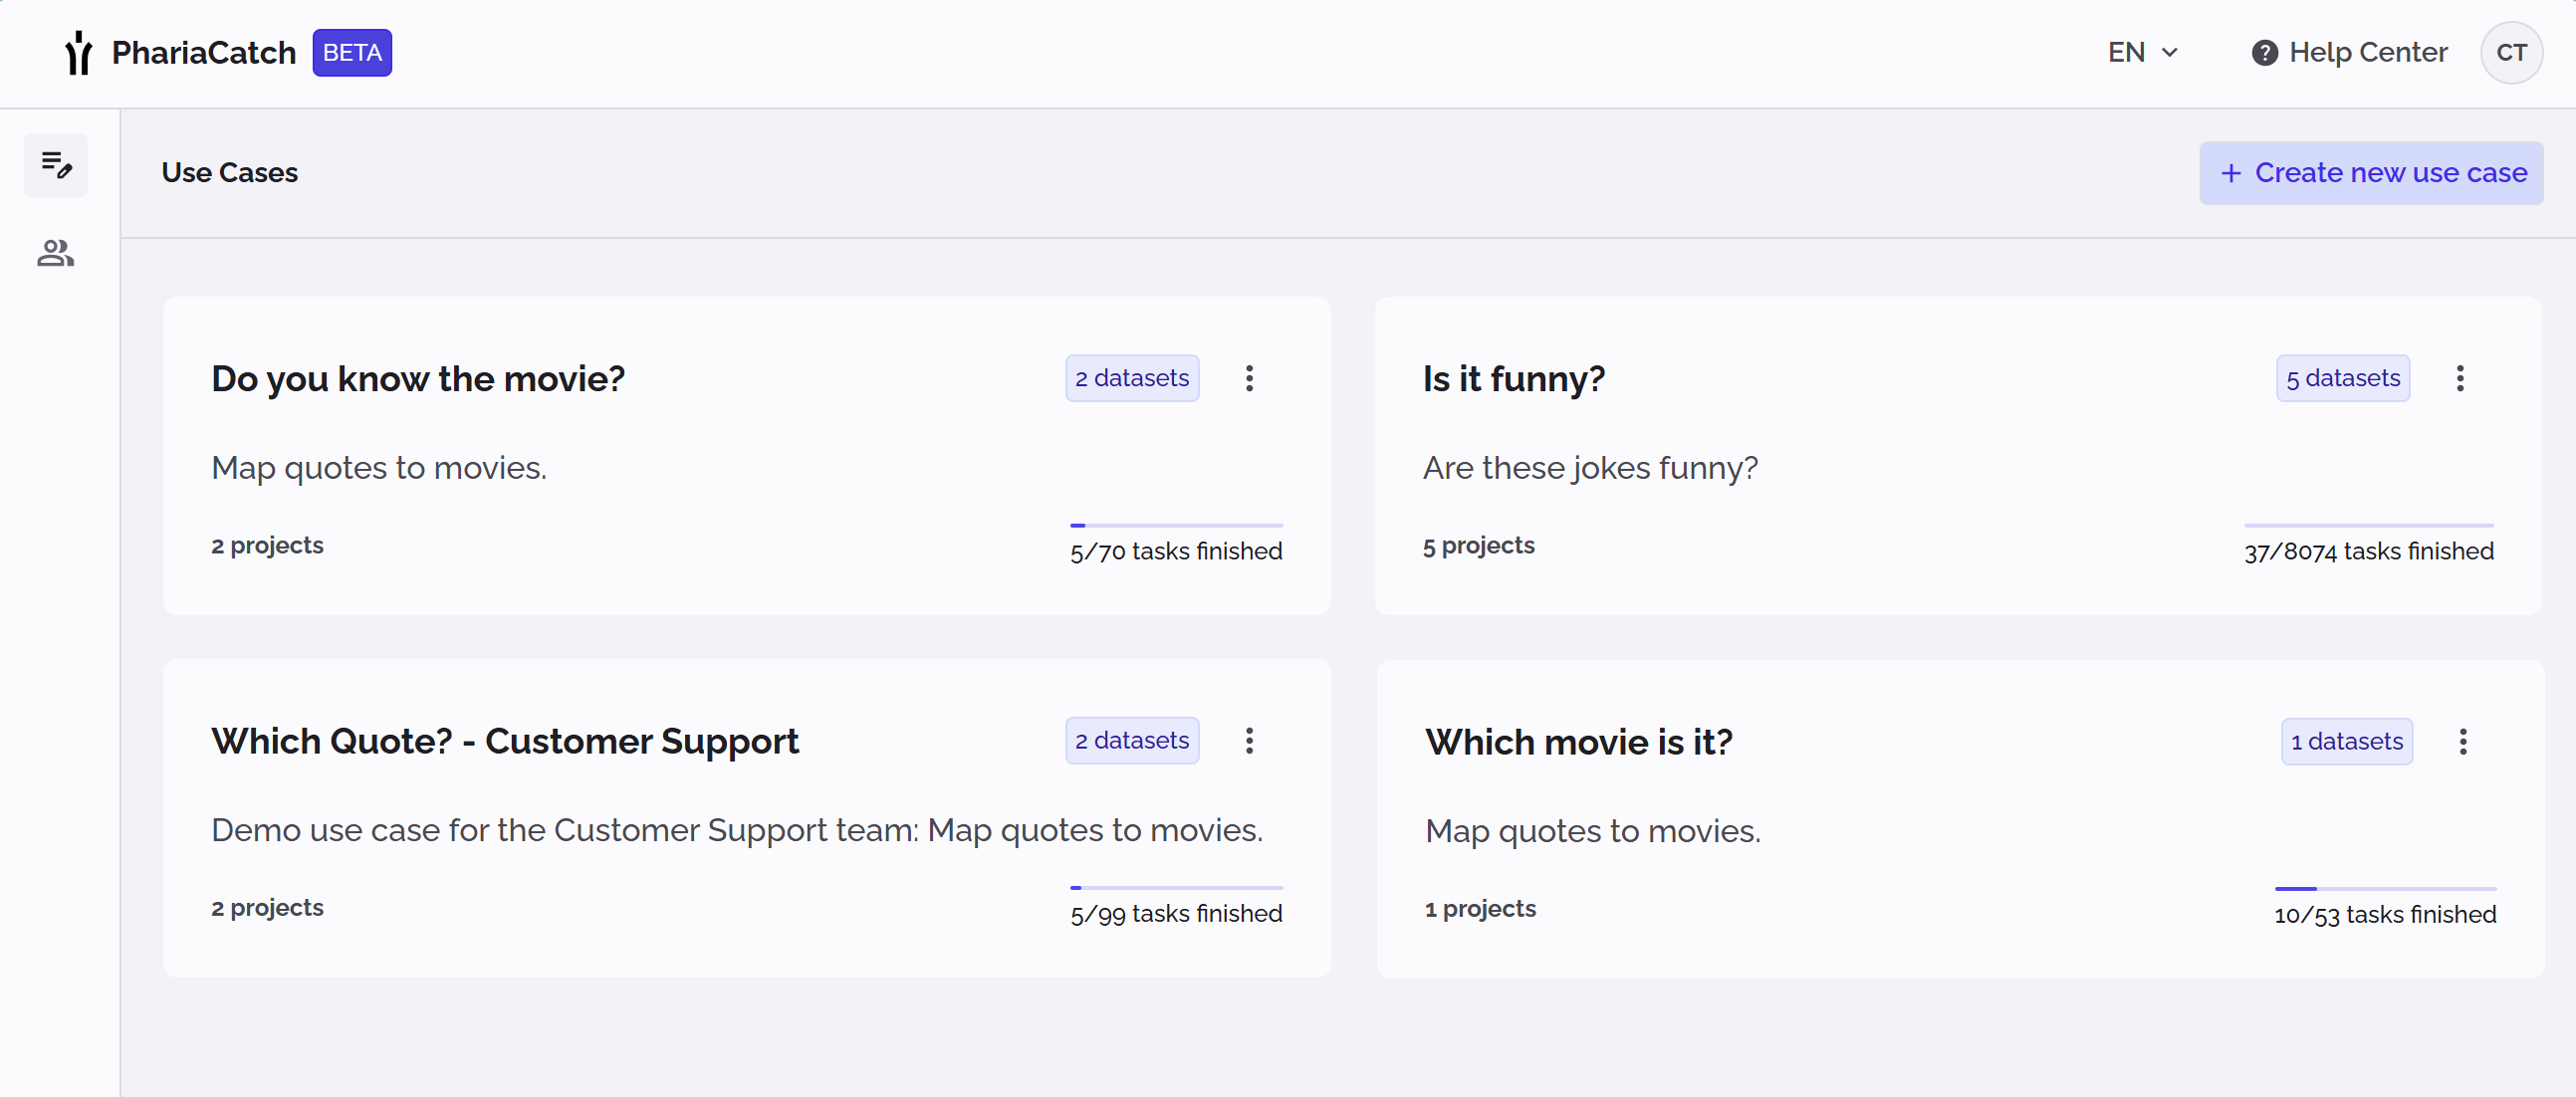Open options menu for 'Do you know the movie?'
This screenshot has height=1097, width=2576.
pyautogui.click(x=1249, y=378)
